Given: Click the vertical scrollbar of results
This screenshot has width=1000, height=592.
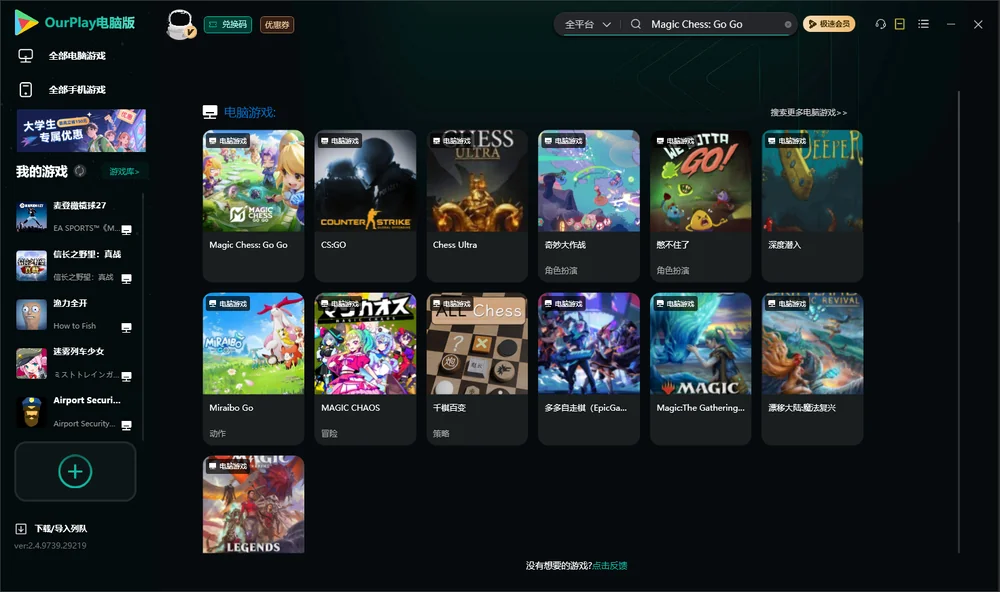Looking at the screenshot, I should 959,322.
